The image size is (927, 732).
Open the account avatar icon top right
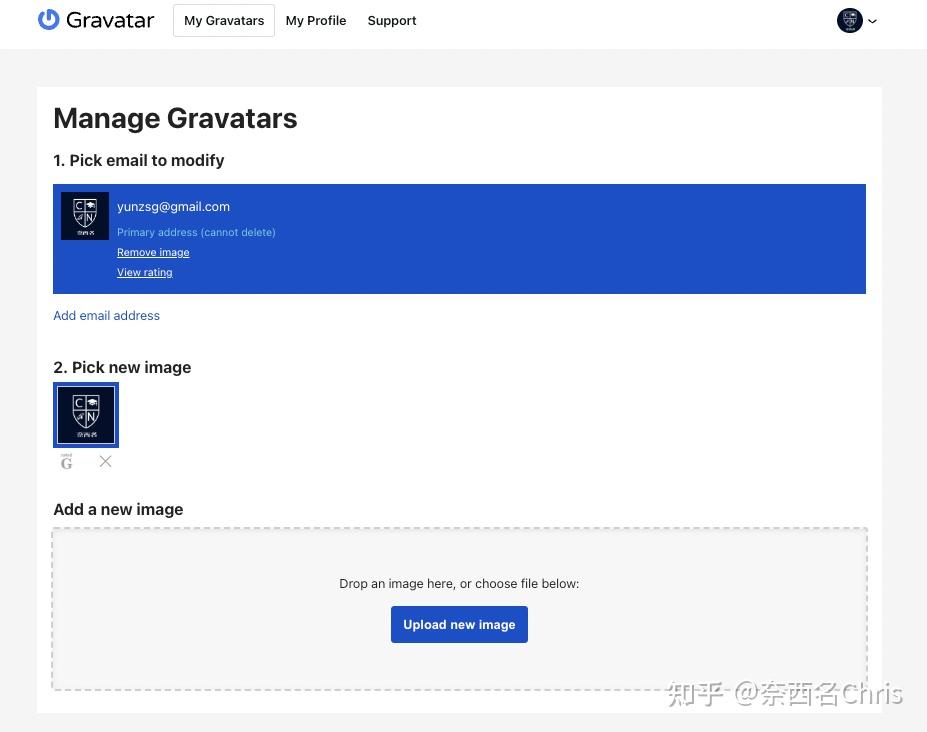coord(849,20)
